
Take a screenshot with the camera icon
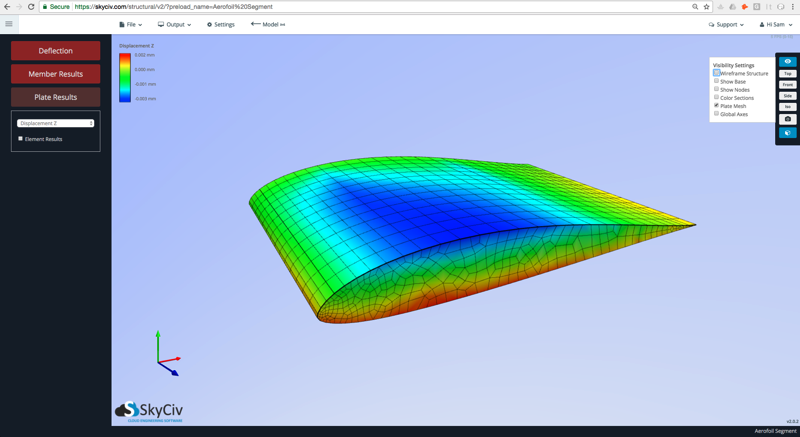pyautogui.click(x=787, y=119)
